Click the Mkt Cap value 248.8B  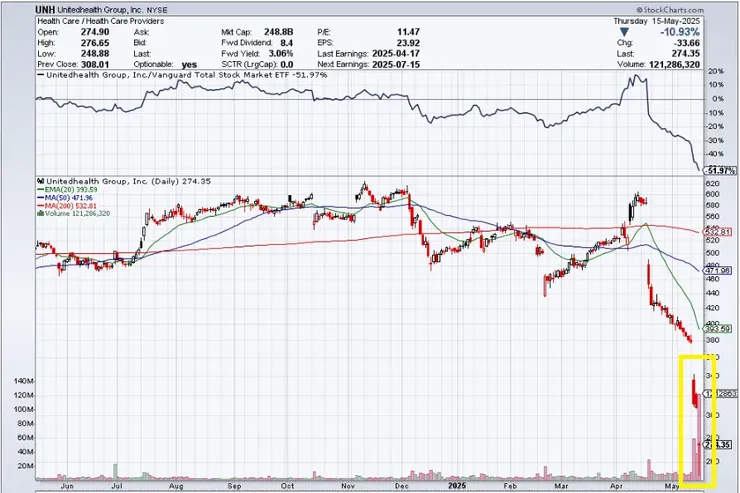[278, 32]
